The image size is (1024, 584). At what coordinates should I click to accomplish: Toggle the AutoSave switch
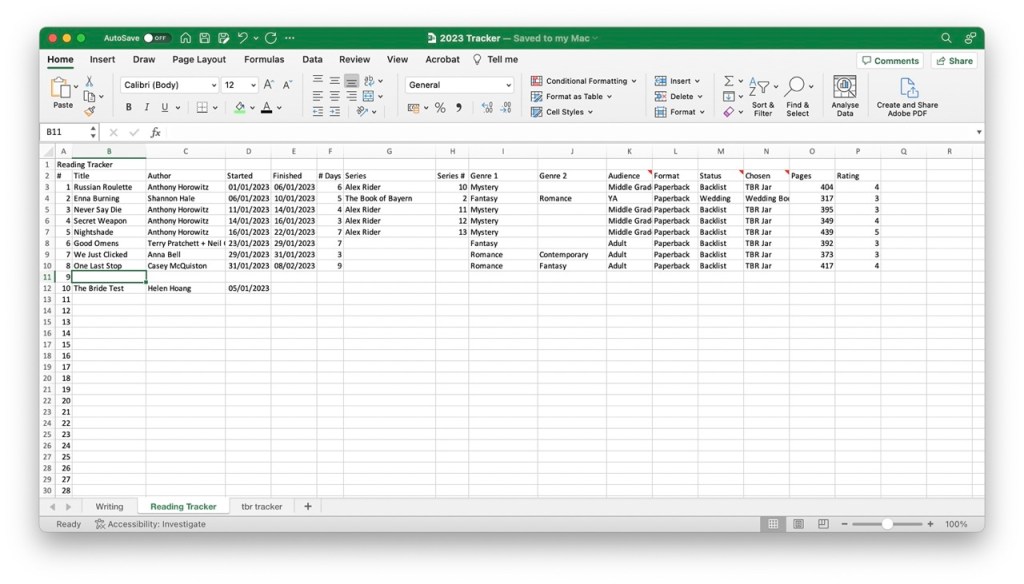click(x=156, y=38)
